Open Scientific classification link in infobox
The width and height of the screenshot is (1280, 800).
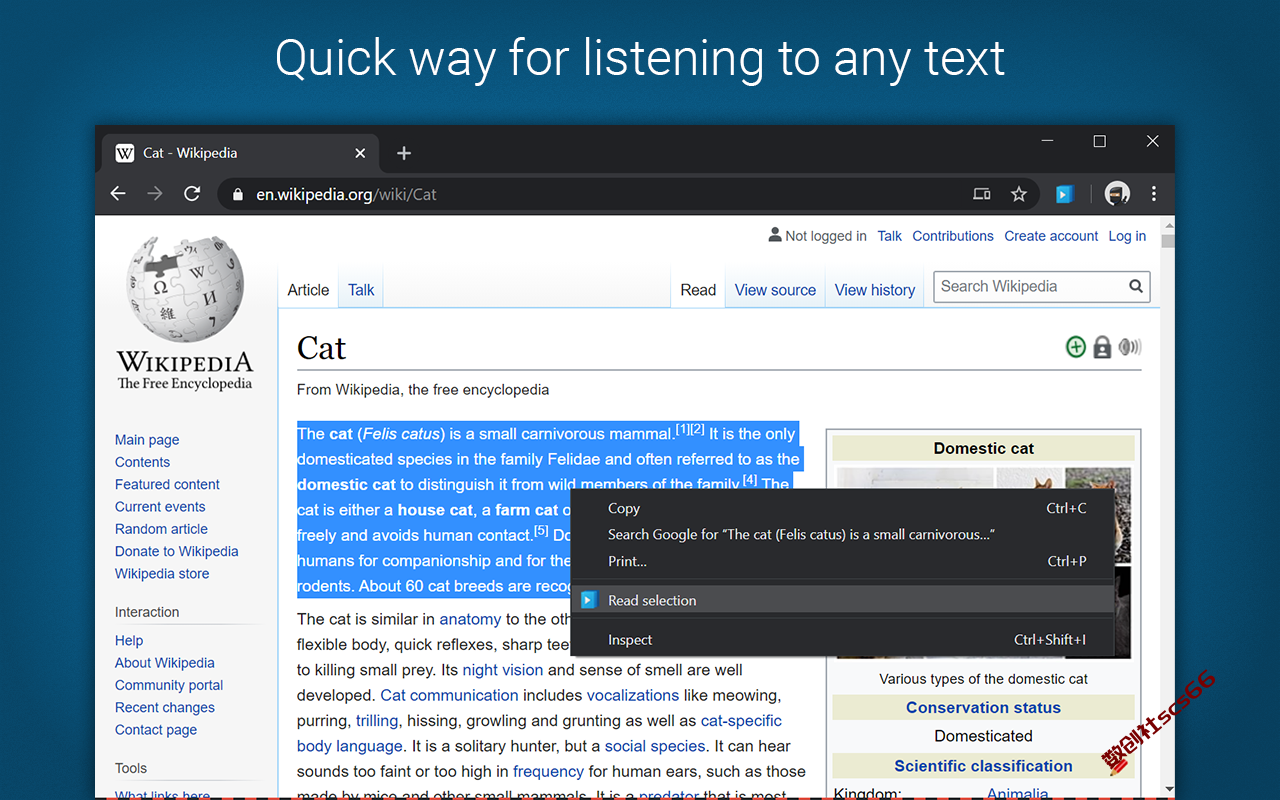coord(983,766)
